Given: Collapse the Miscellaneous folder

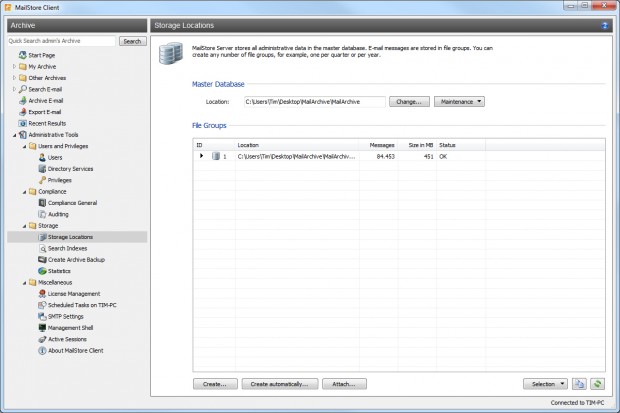Looking at the screenshot, I should 25,283.
